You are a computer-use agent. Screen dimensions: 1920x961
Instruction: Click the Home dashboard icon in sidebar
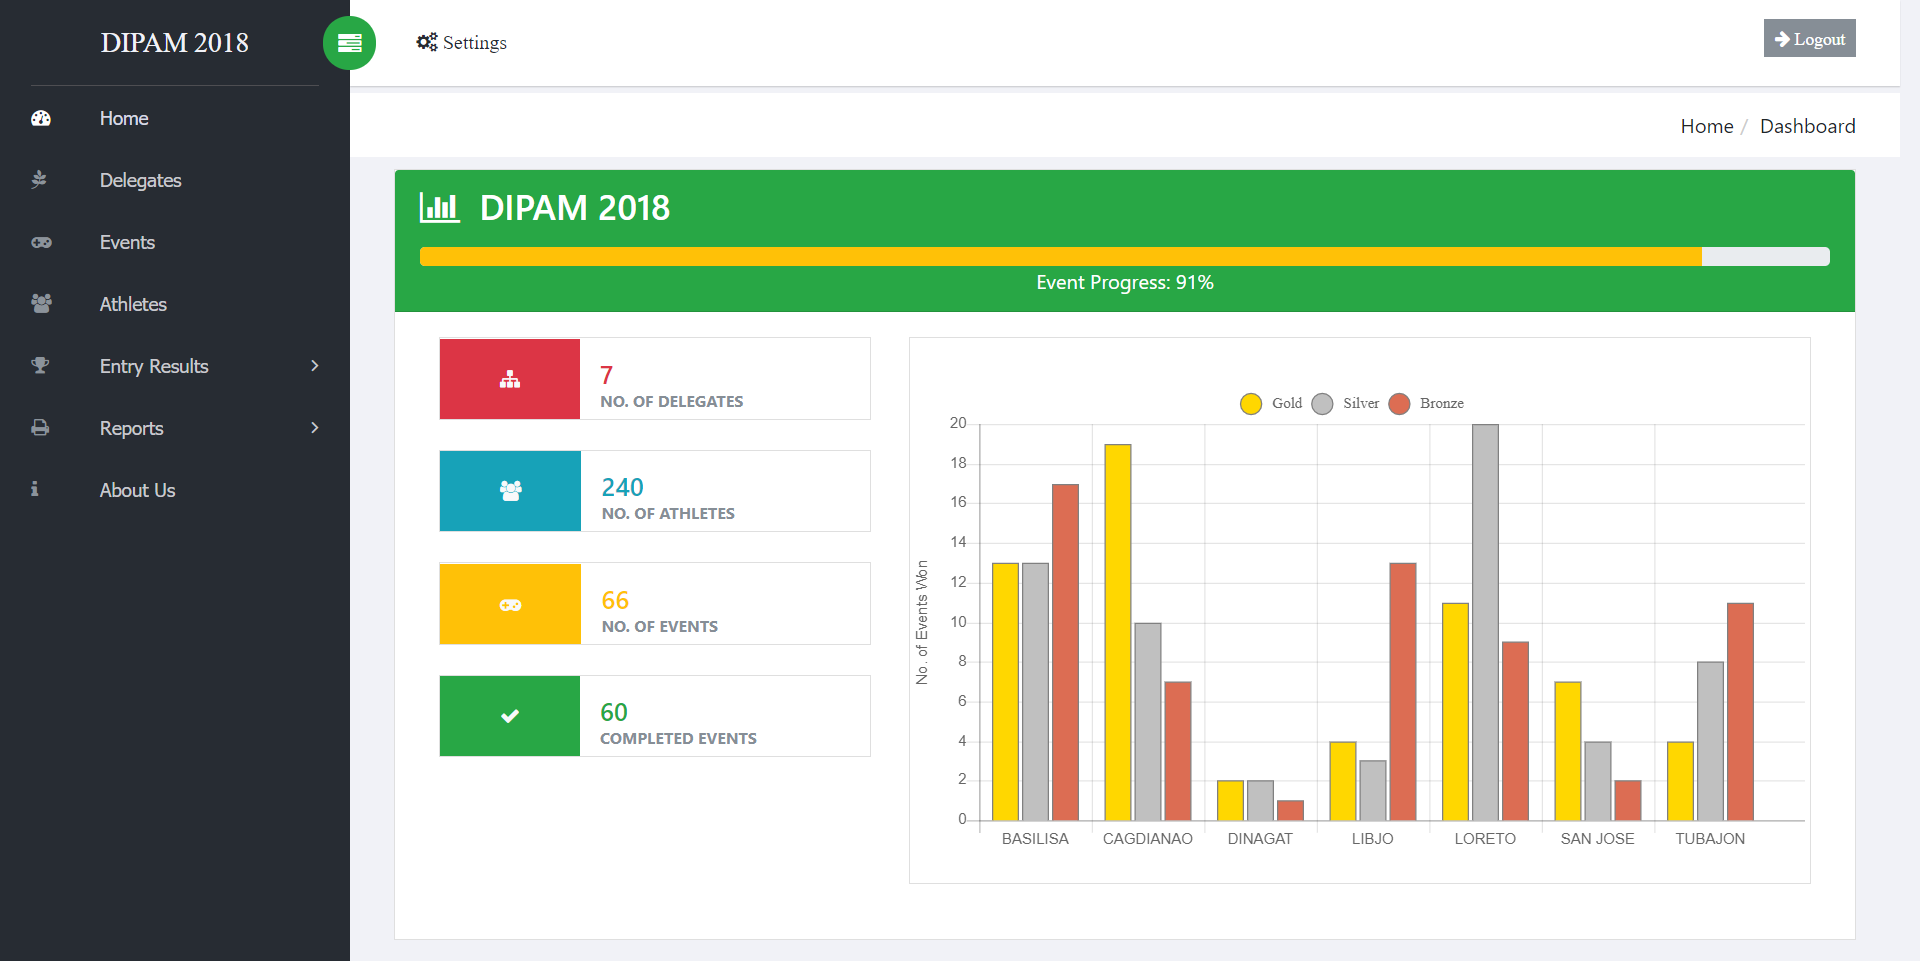coord(41,119)
